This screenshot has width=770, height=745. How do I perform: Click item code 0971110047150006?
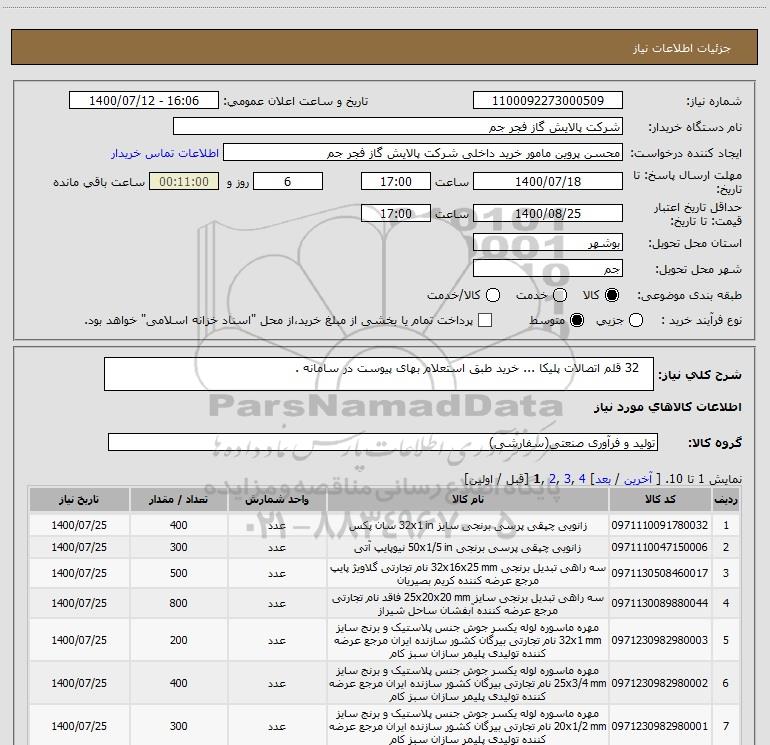660,547
